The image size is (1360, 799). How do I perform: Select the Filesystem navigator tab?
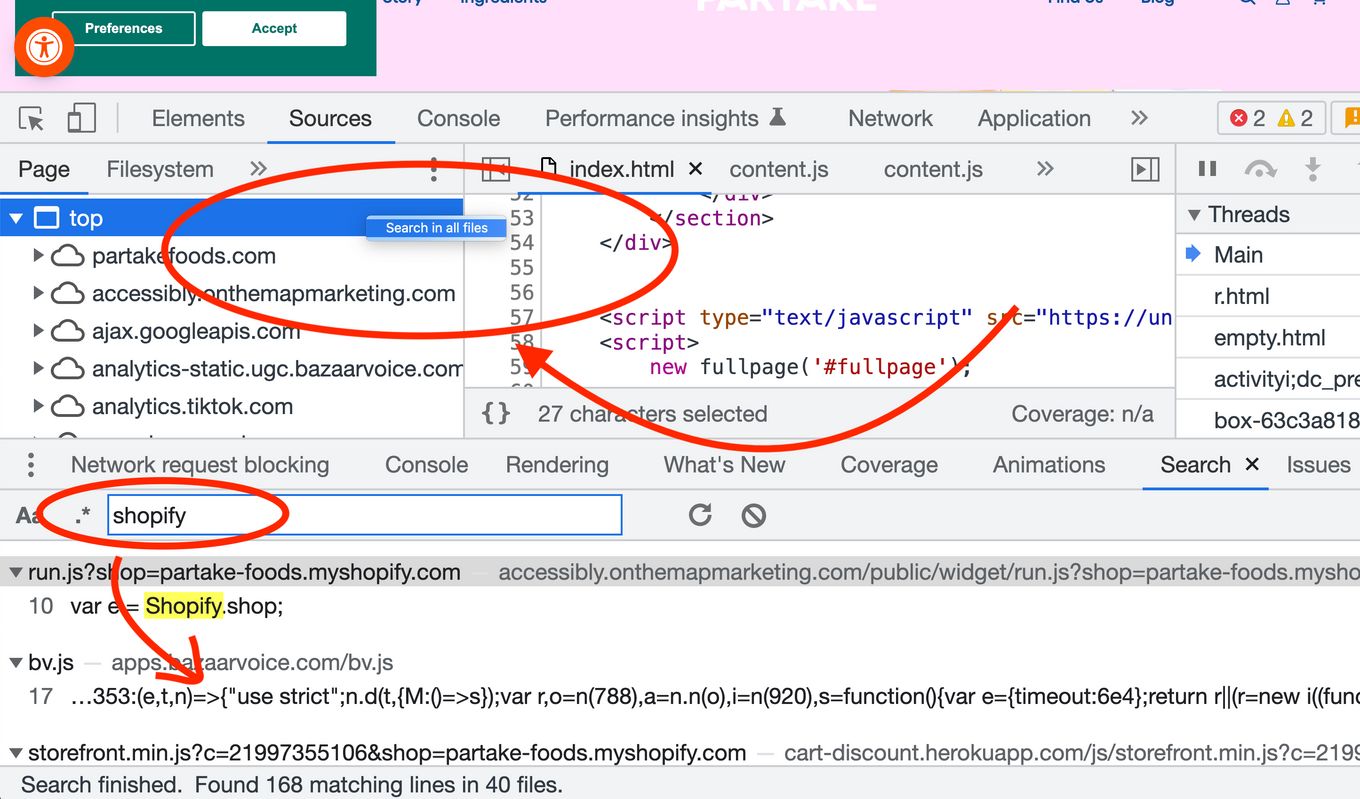coord(160,169)
